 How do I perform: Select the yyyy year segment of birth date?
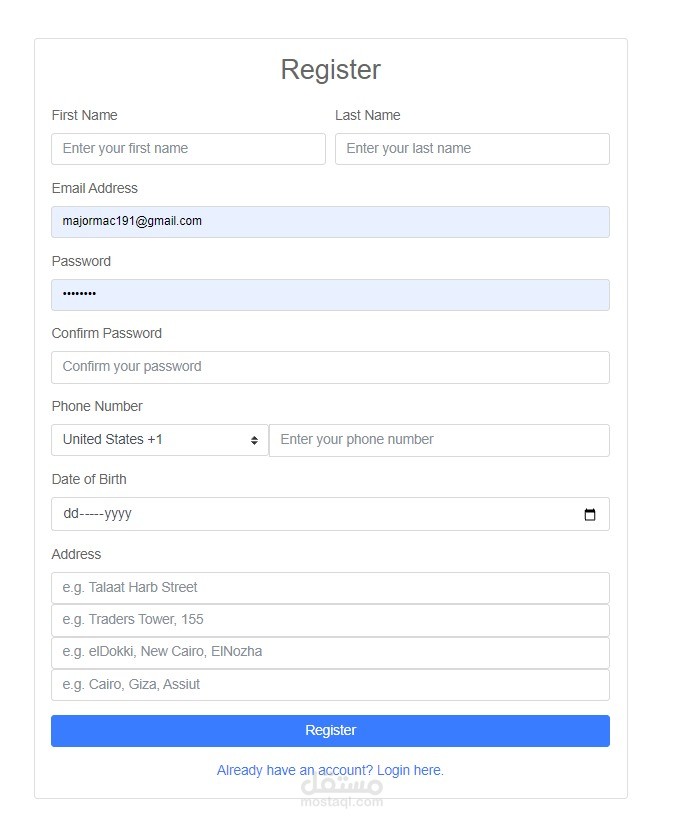click(x=118, y=514)
